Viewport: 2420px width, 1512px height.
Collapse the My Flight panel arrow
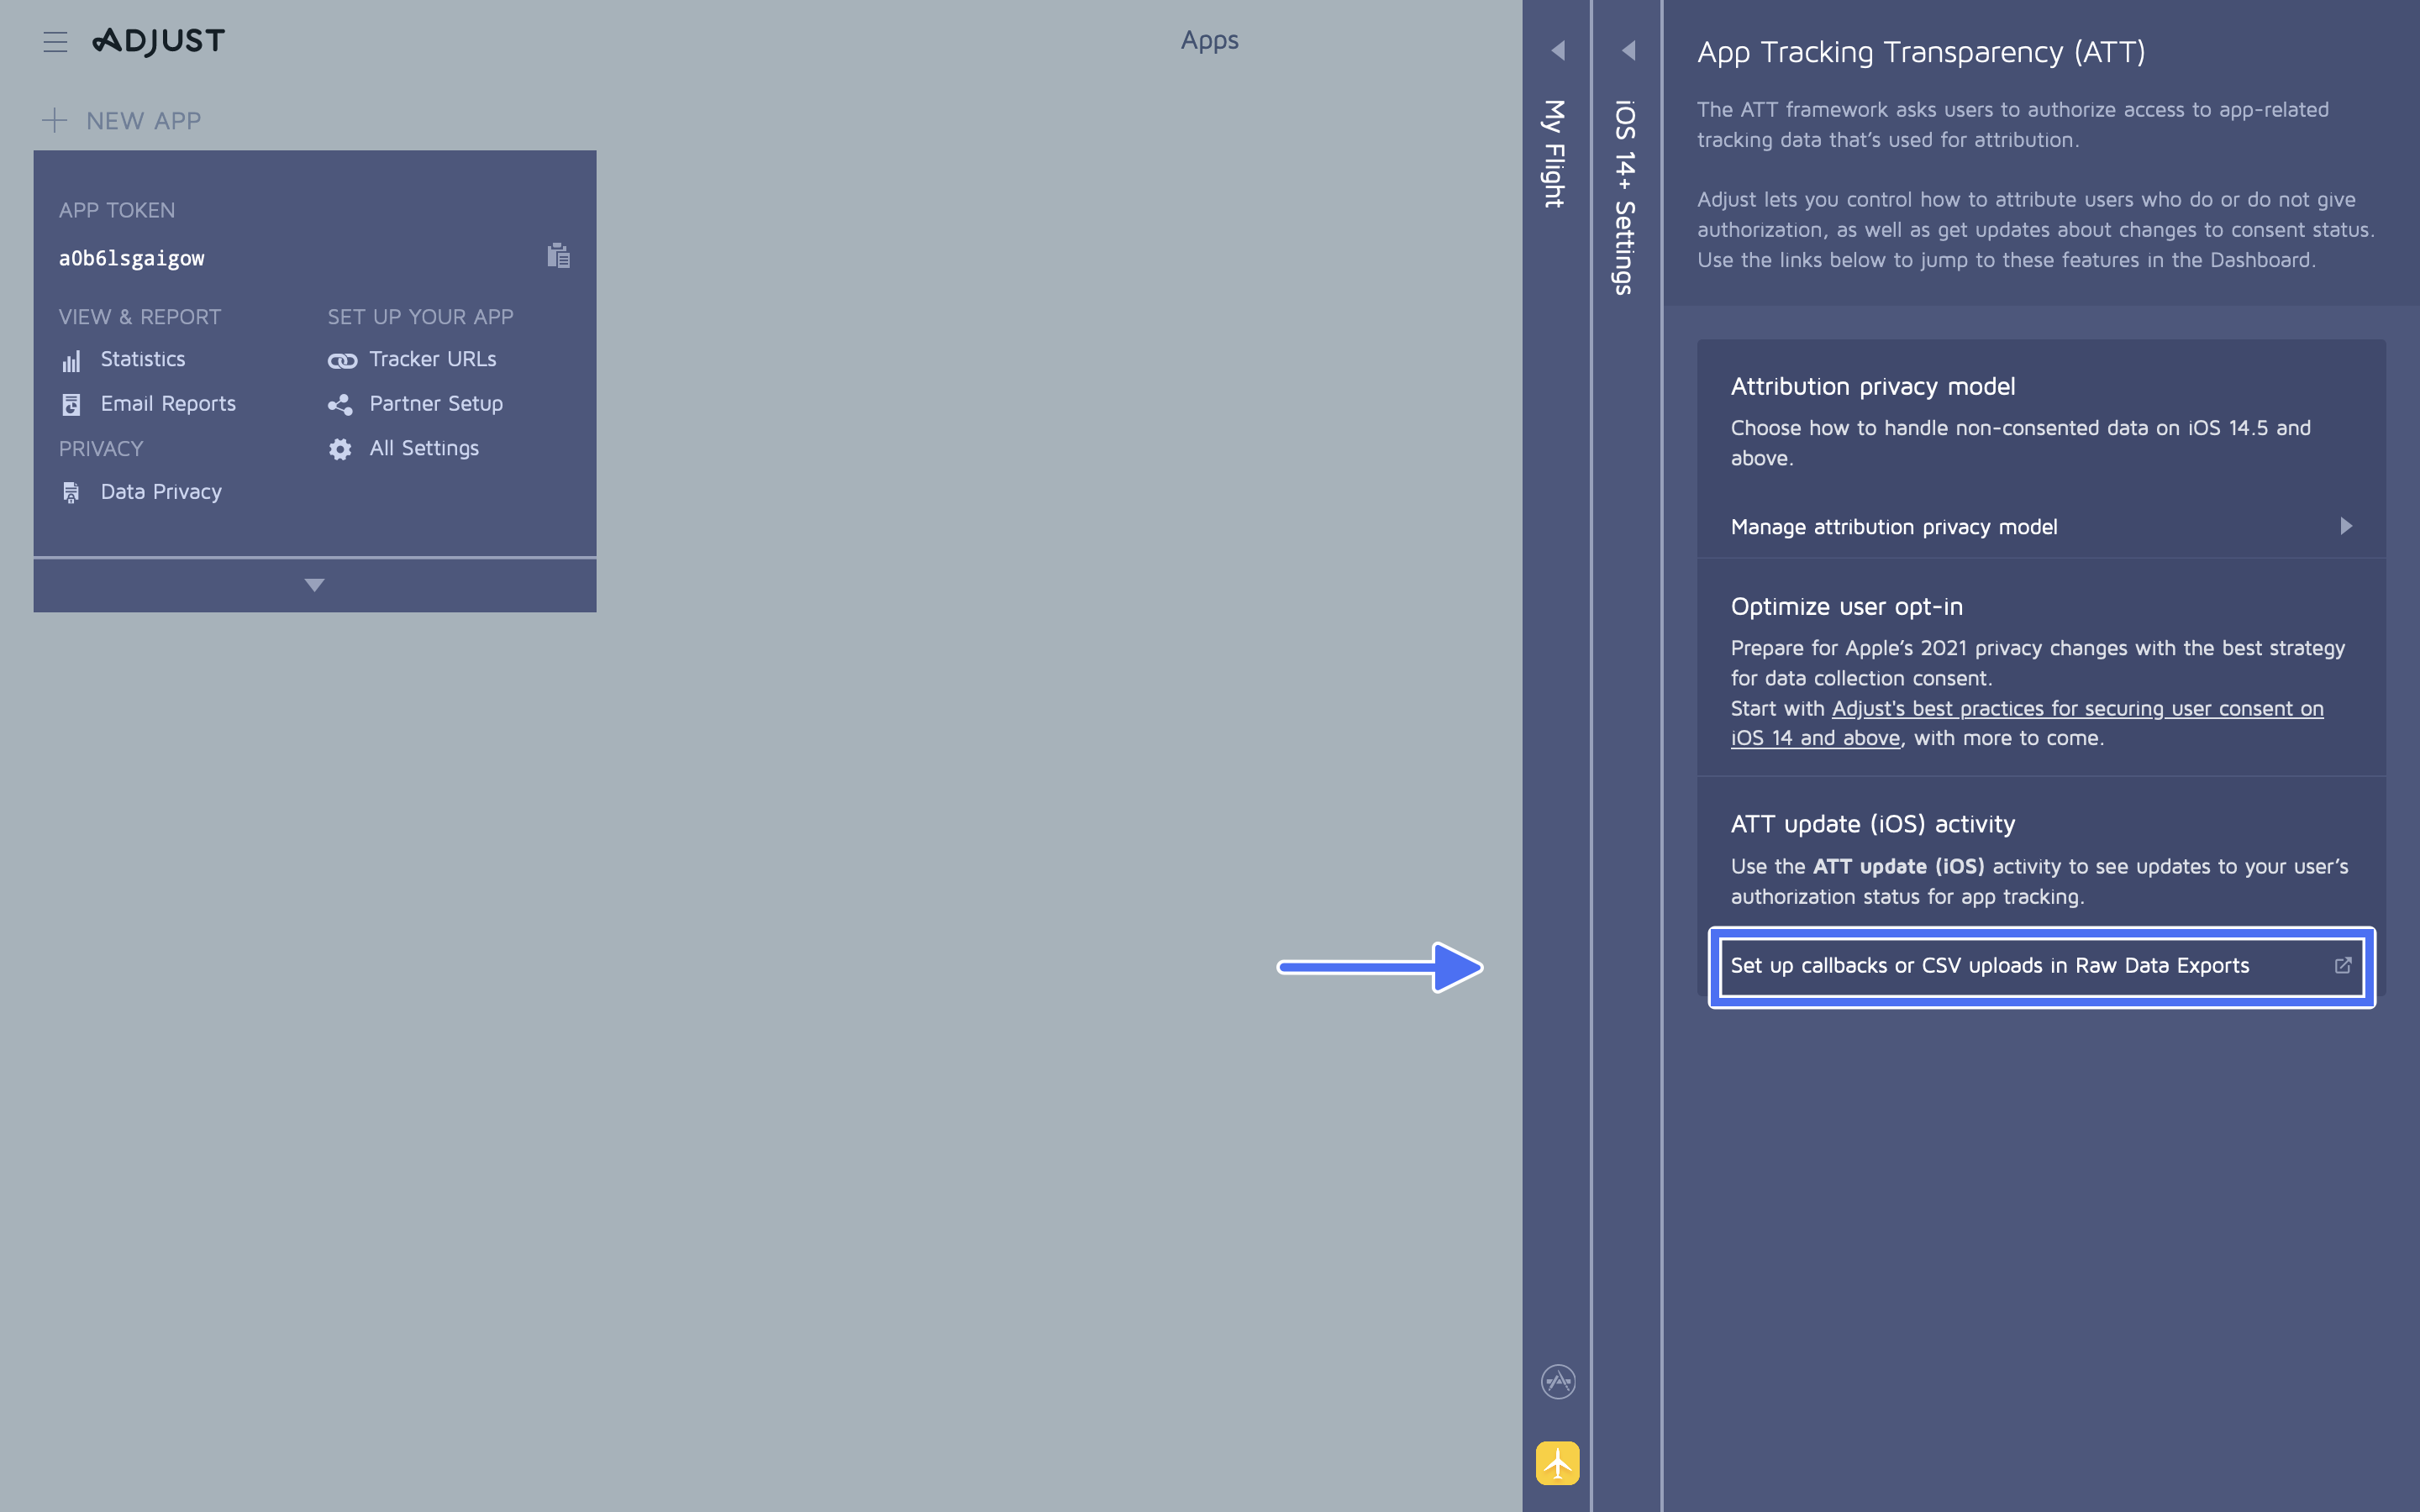click(1558, 50)
